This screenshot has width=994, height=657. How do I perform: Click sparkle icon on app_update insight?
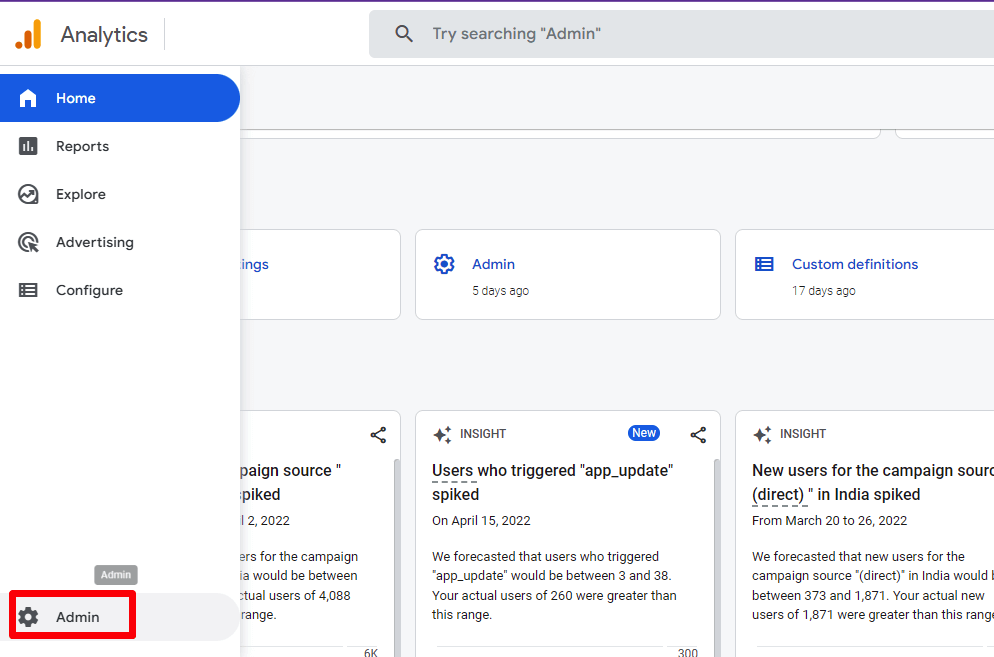point(442,434)
